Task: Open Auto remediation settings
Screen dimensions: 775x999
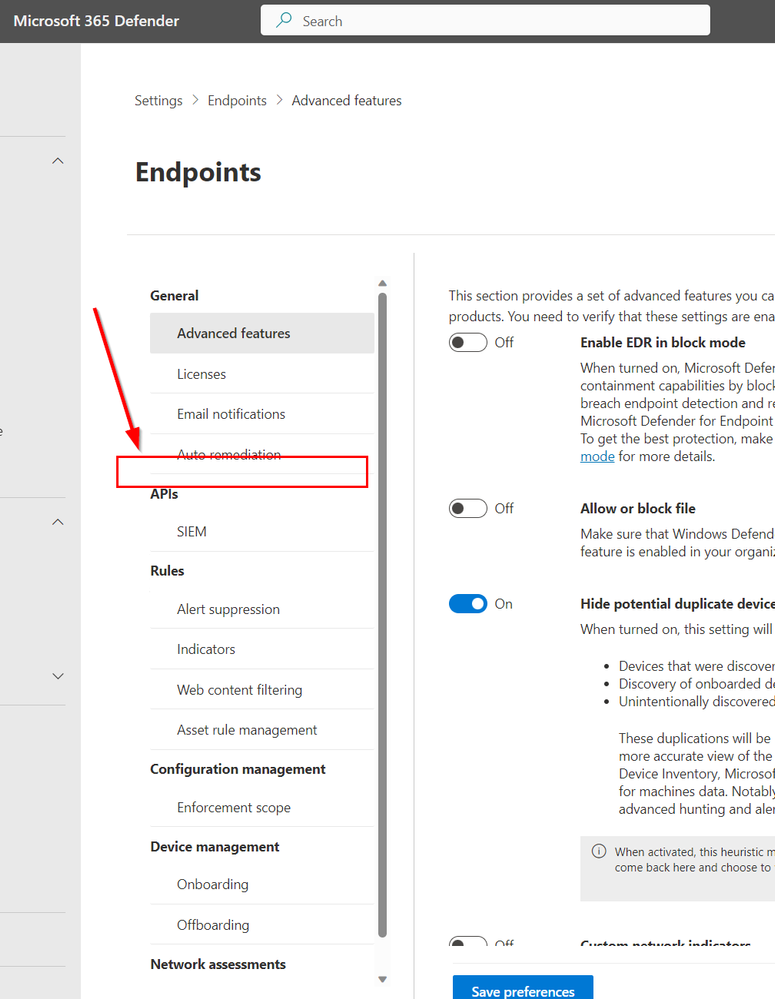Action: [x=262, y=454]
